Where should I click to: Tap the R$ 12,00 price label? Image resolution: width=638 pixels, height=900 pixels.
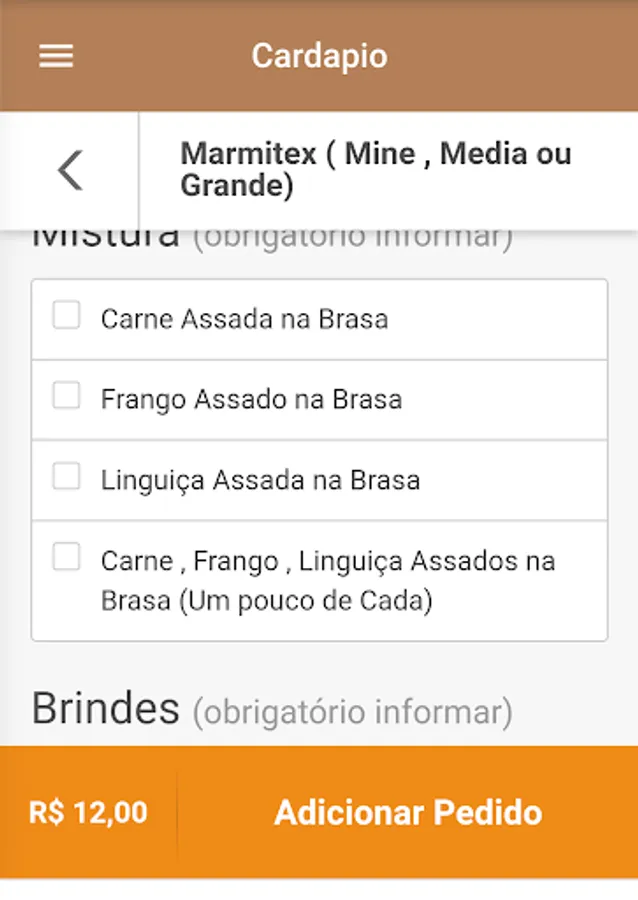click(x=88, y=812)
